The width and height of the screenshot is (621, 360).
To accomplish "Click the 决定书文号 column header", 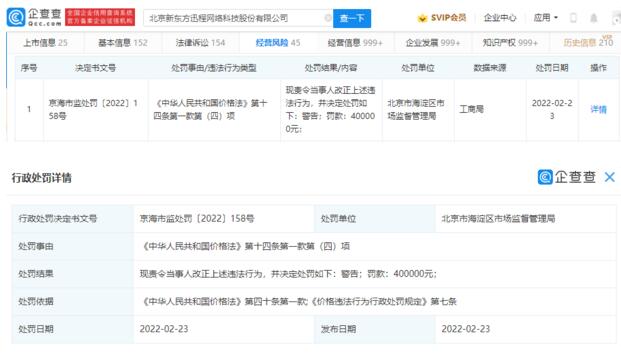I will click(95, 68).
